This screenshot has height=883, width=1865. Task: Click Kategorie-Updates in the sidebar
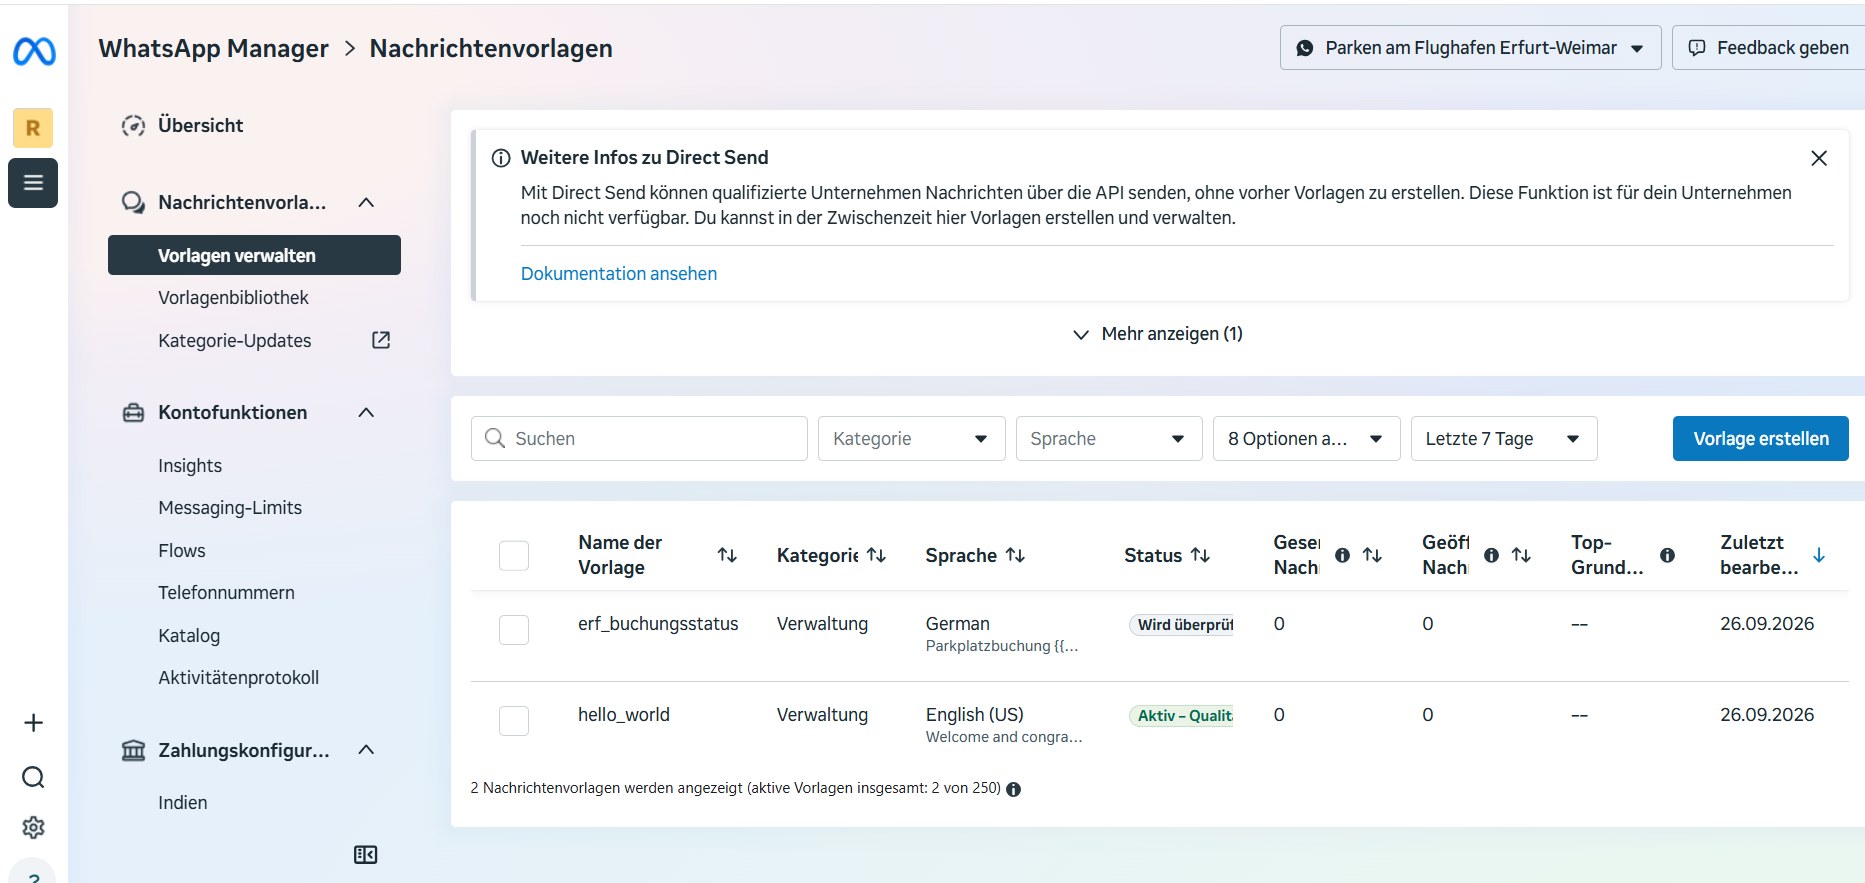(x=235, y=341)
